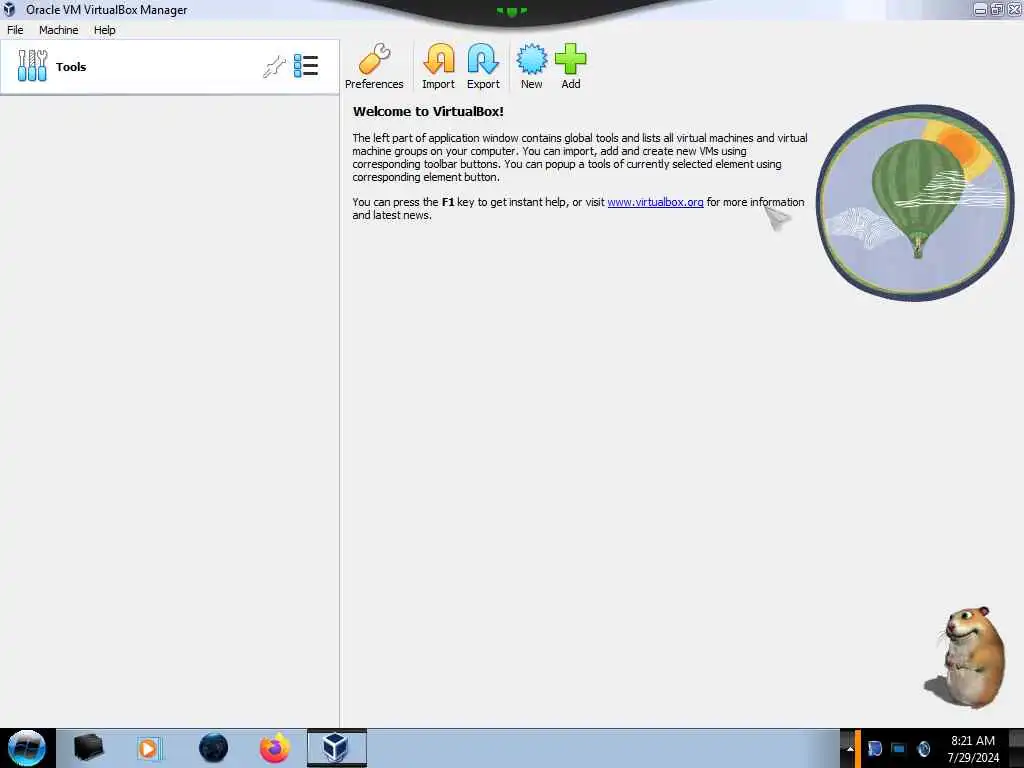The width and height of the screenshot is (1024, 768).
Task: Visit the www.virtualbox.org link
Action: 655,202
